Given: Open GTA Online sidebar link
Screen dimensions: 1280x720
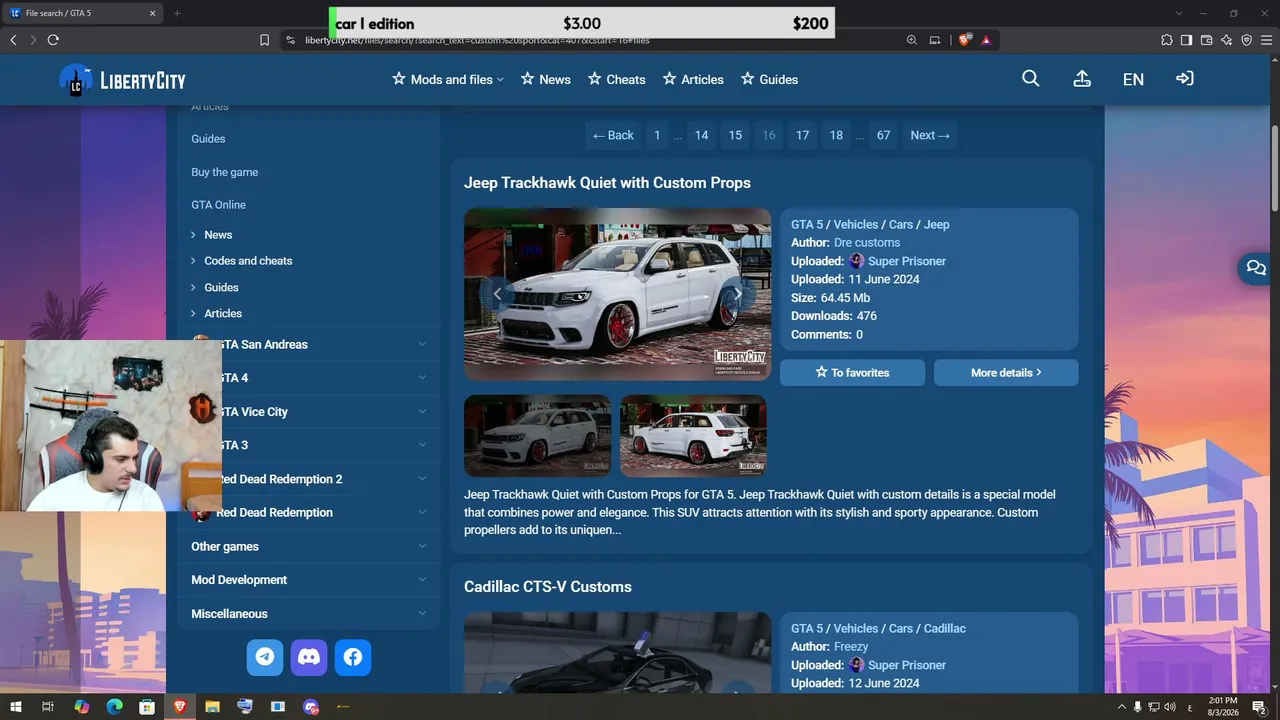Looking at the screenshot, I should pos(218,205).
